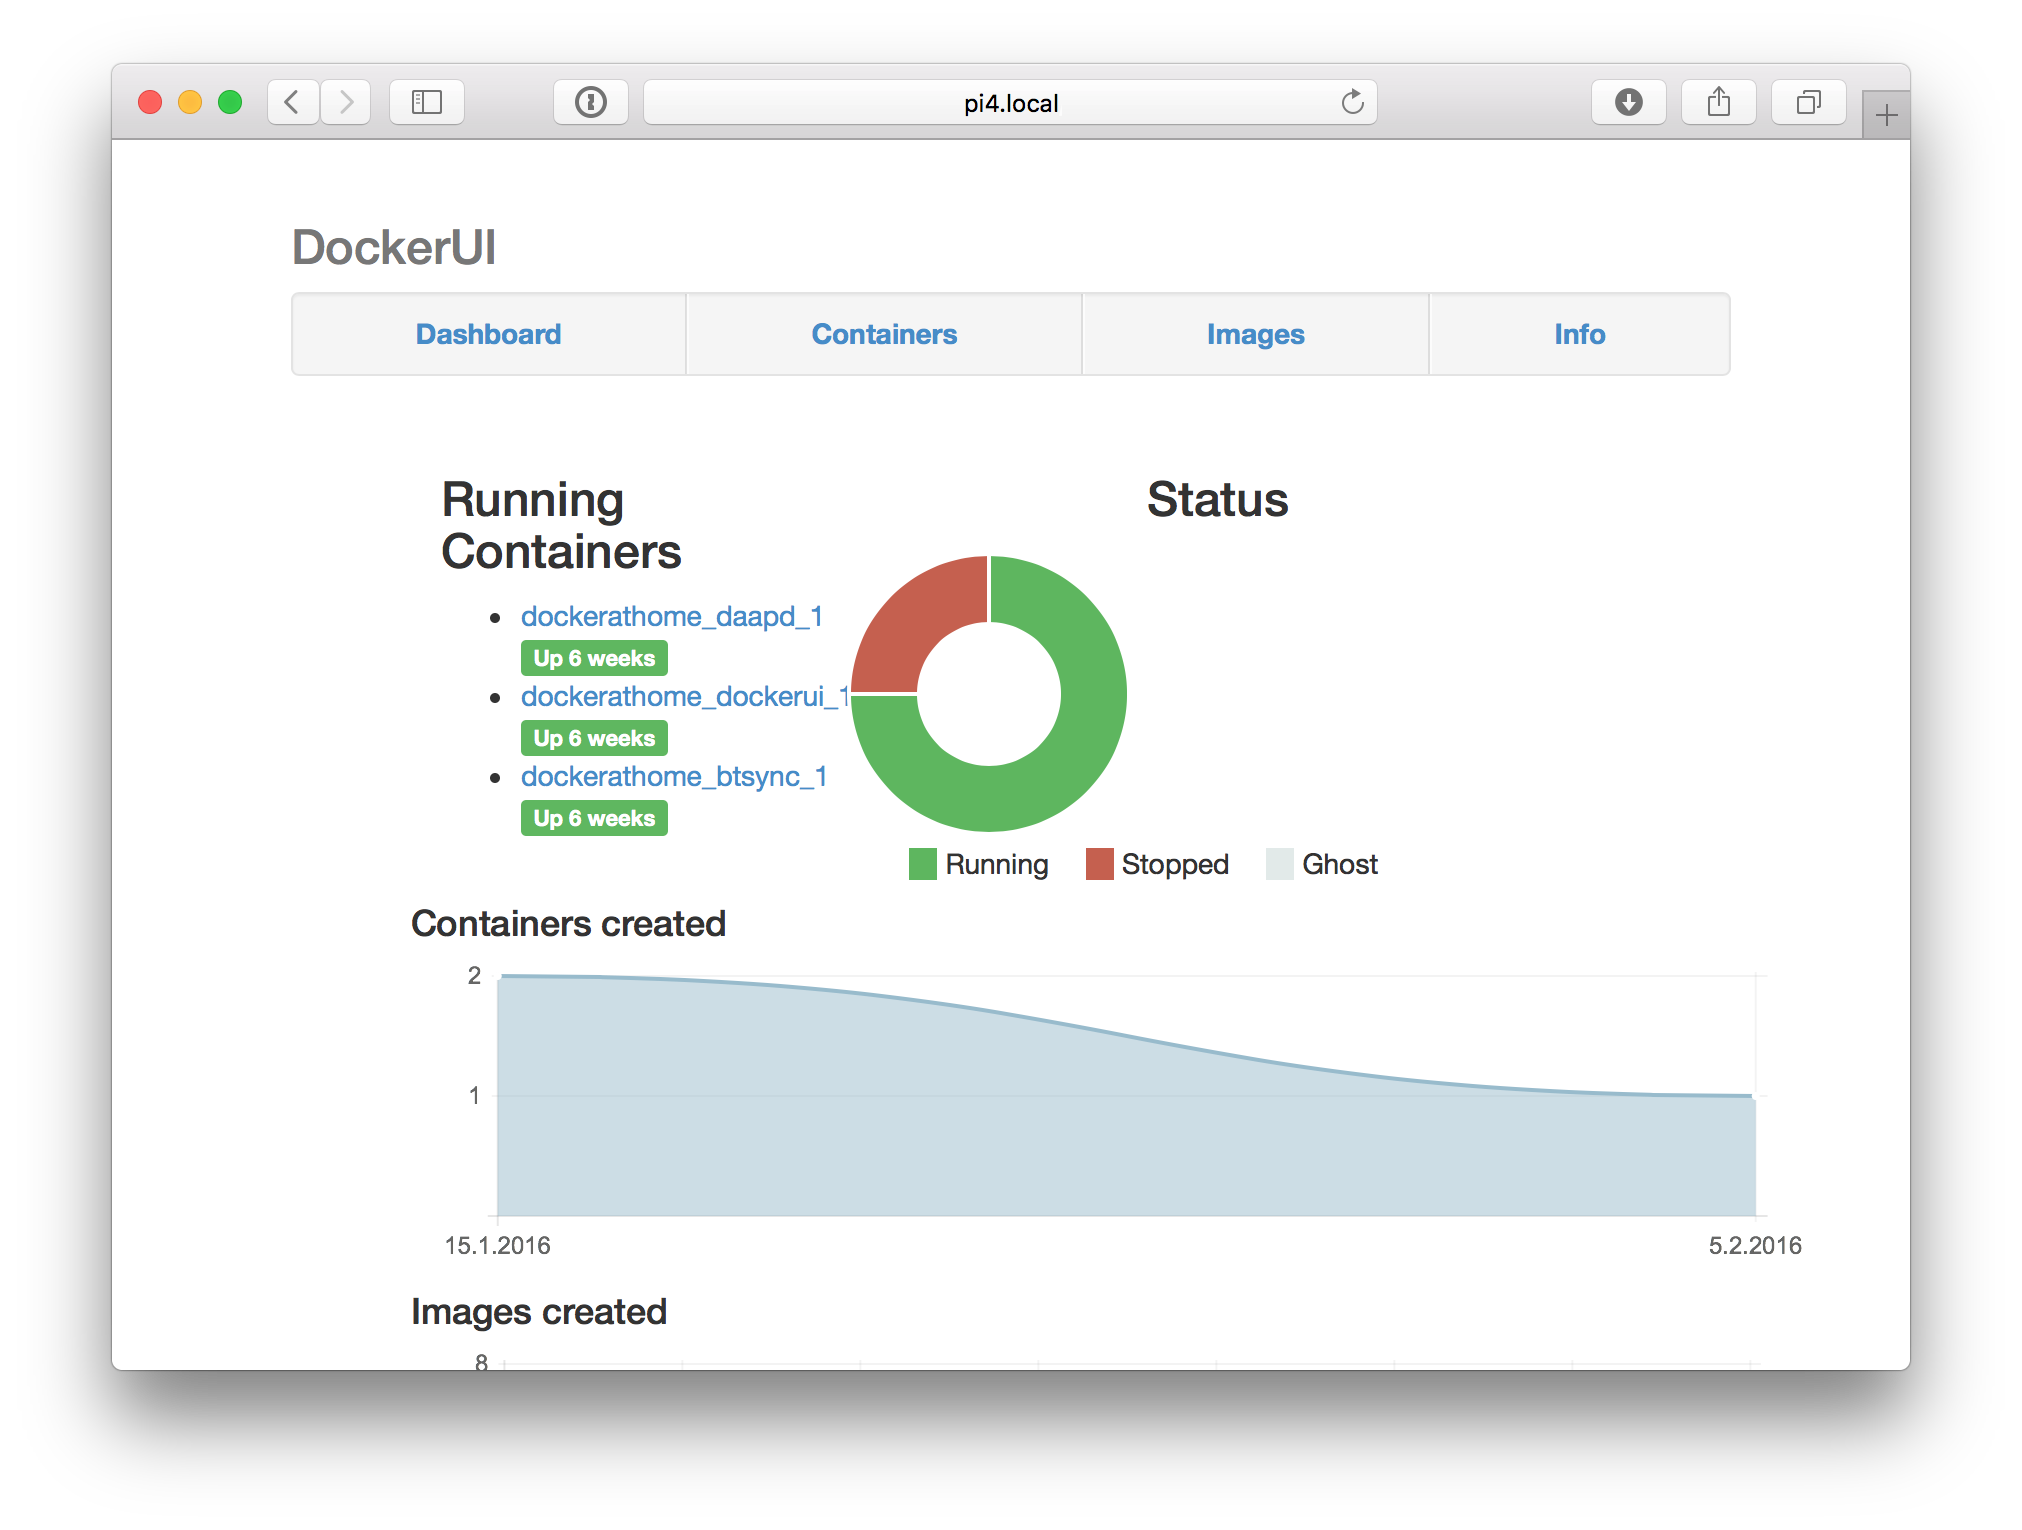The width and height of the screenshot is (2022, 1530).
Task: Click the Status heading
Action: point(1217,499)
